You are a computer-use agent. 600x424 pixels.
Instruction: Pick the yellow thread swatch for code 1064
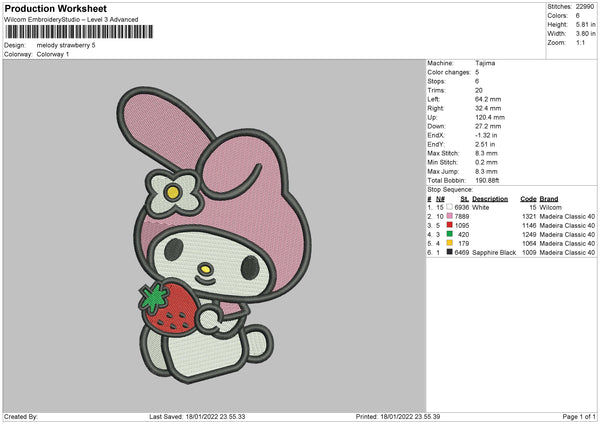449,243
